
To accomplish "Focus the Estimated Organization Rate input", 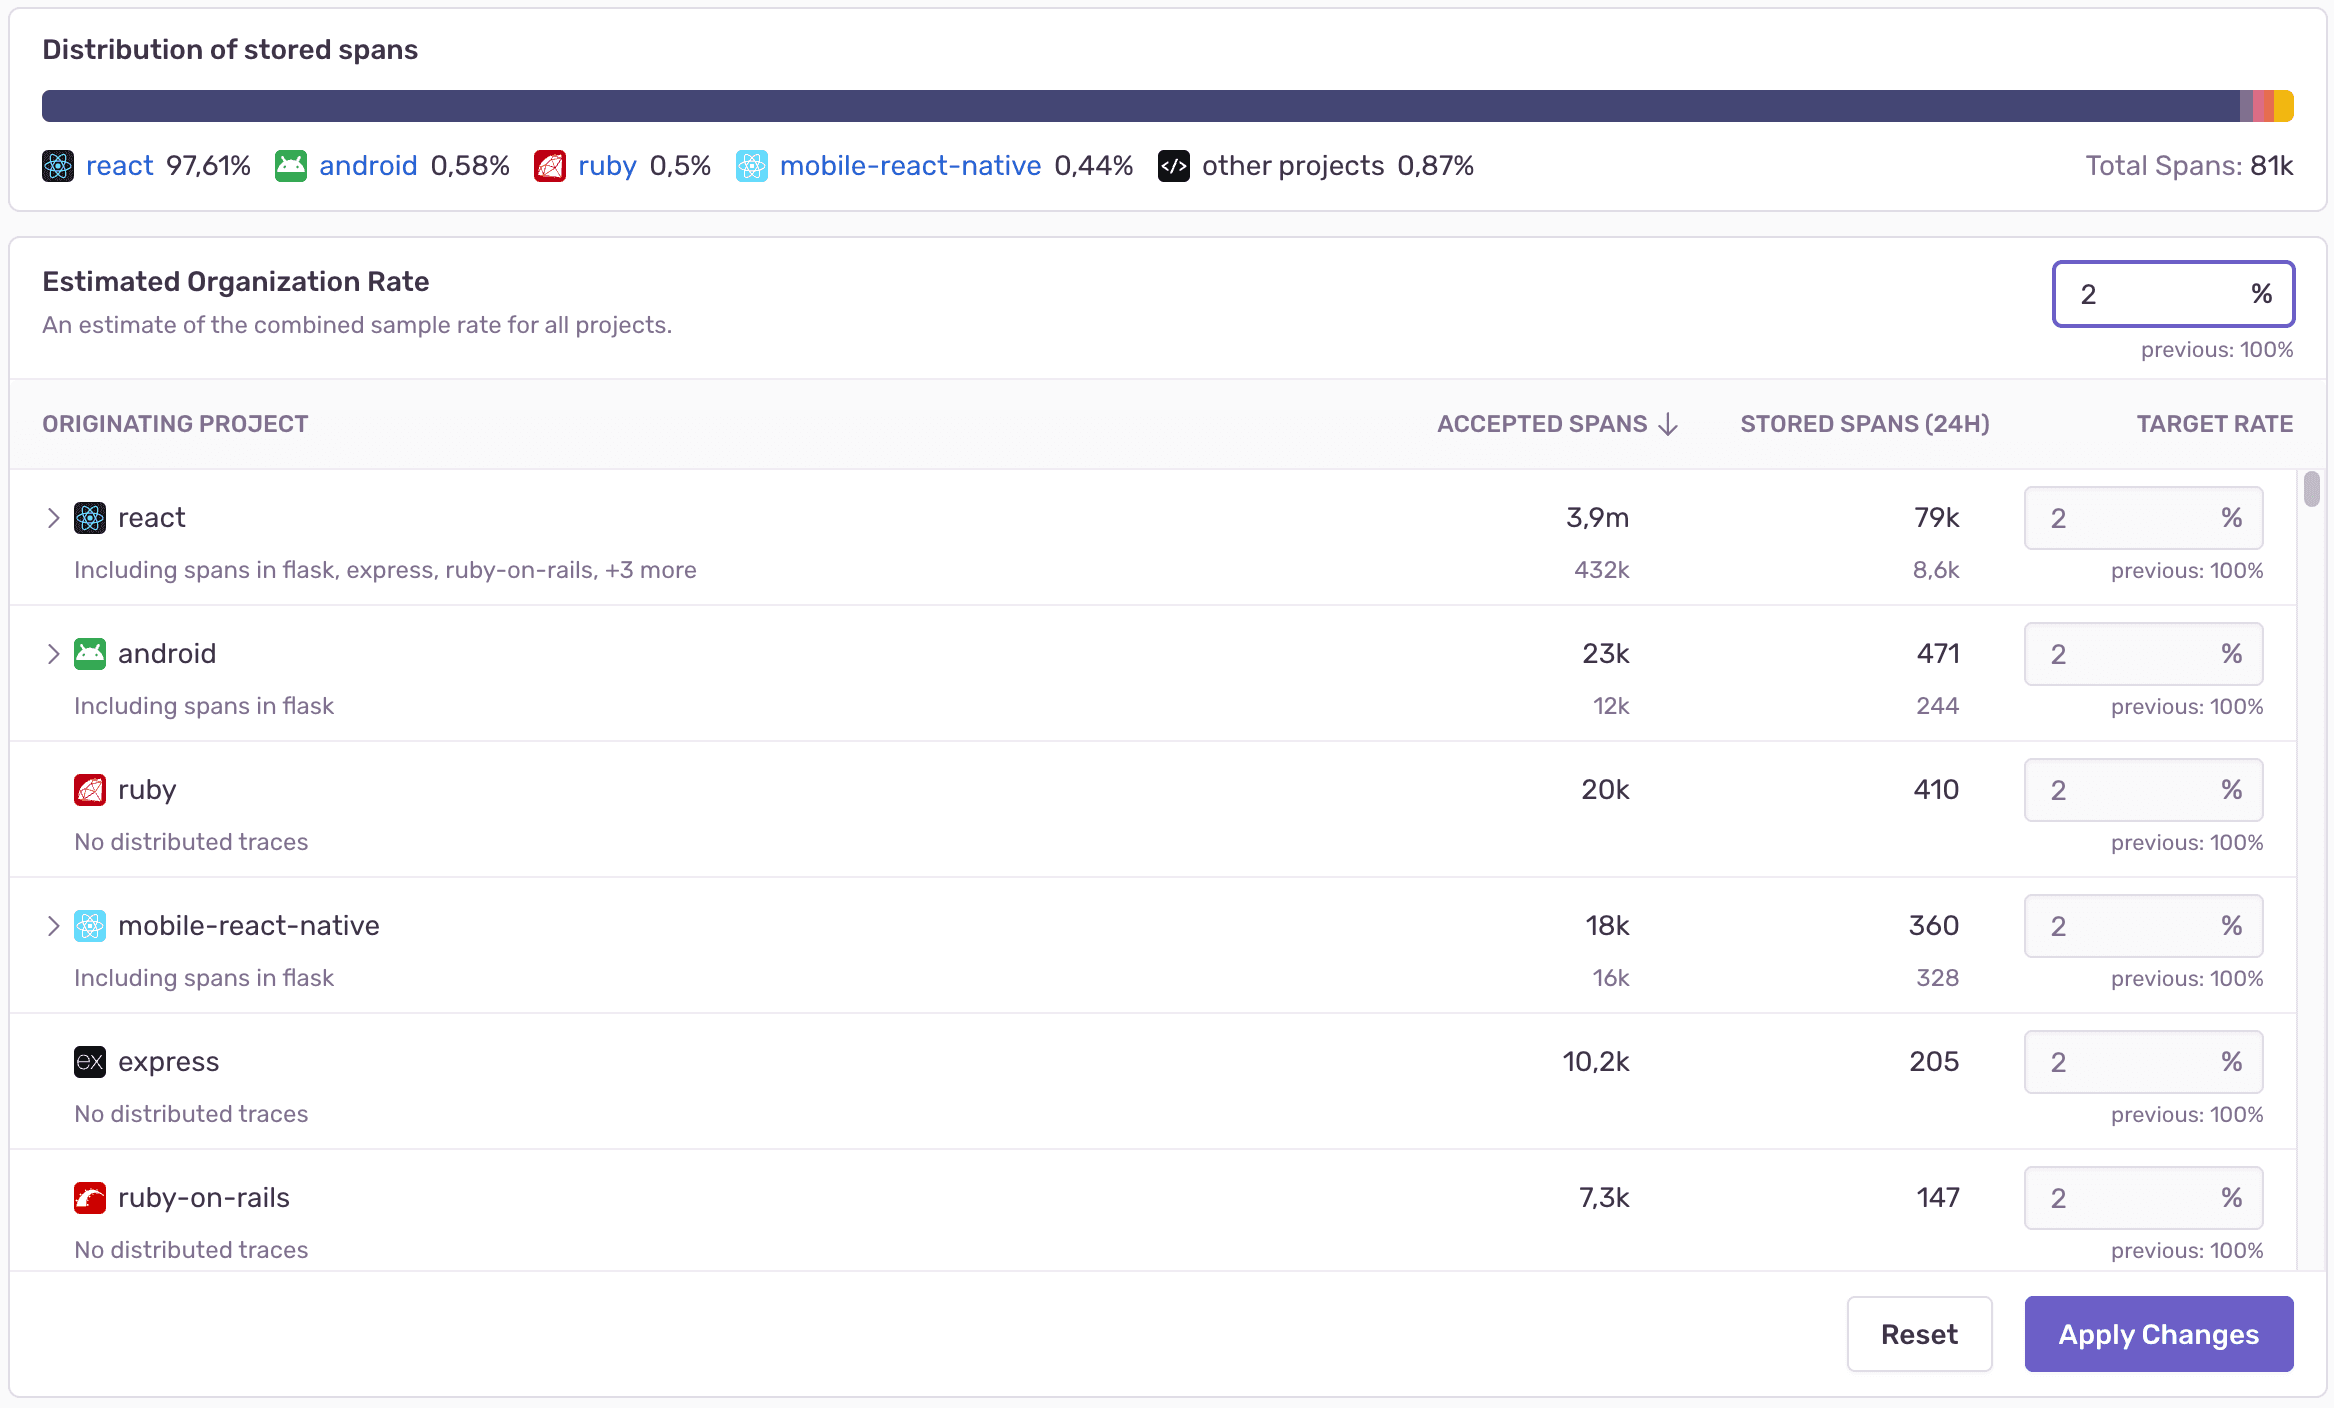I will 2173,294.
